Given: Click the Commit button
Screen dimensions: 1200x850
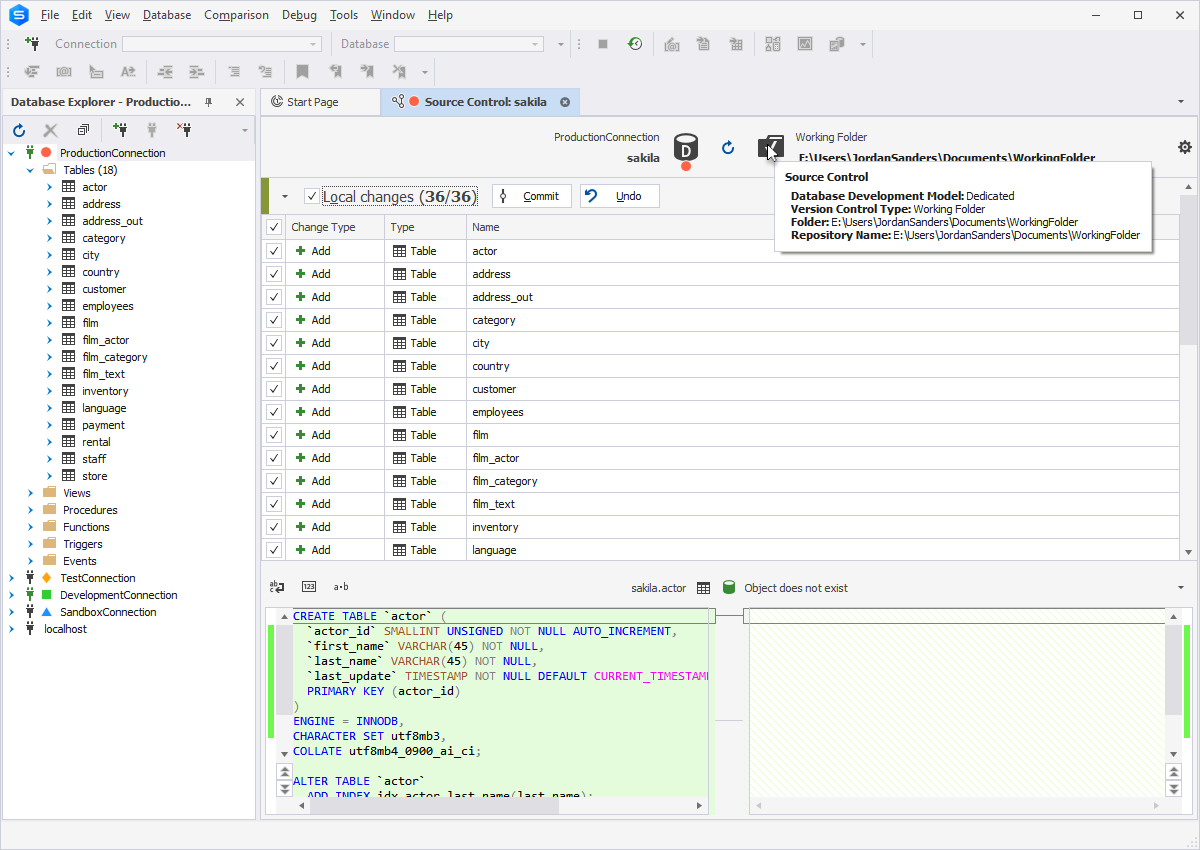Looking at the screenshot, I should tap(531, 196).
